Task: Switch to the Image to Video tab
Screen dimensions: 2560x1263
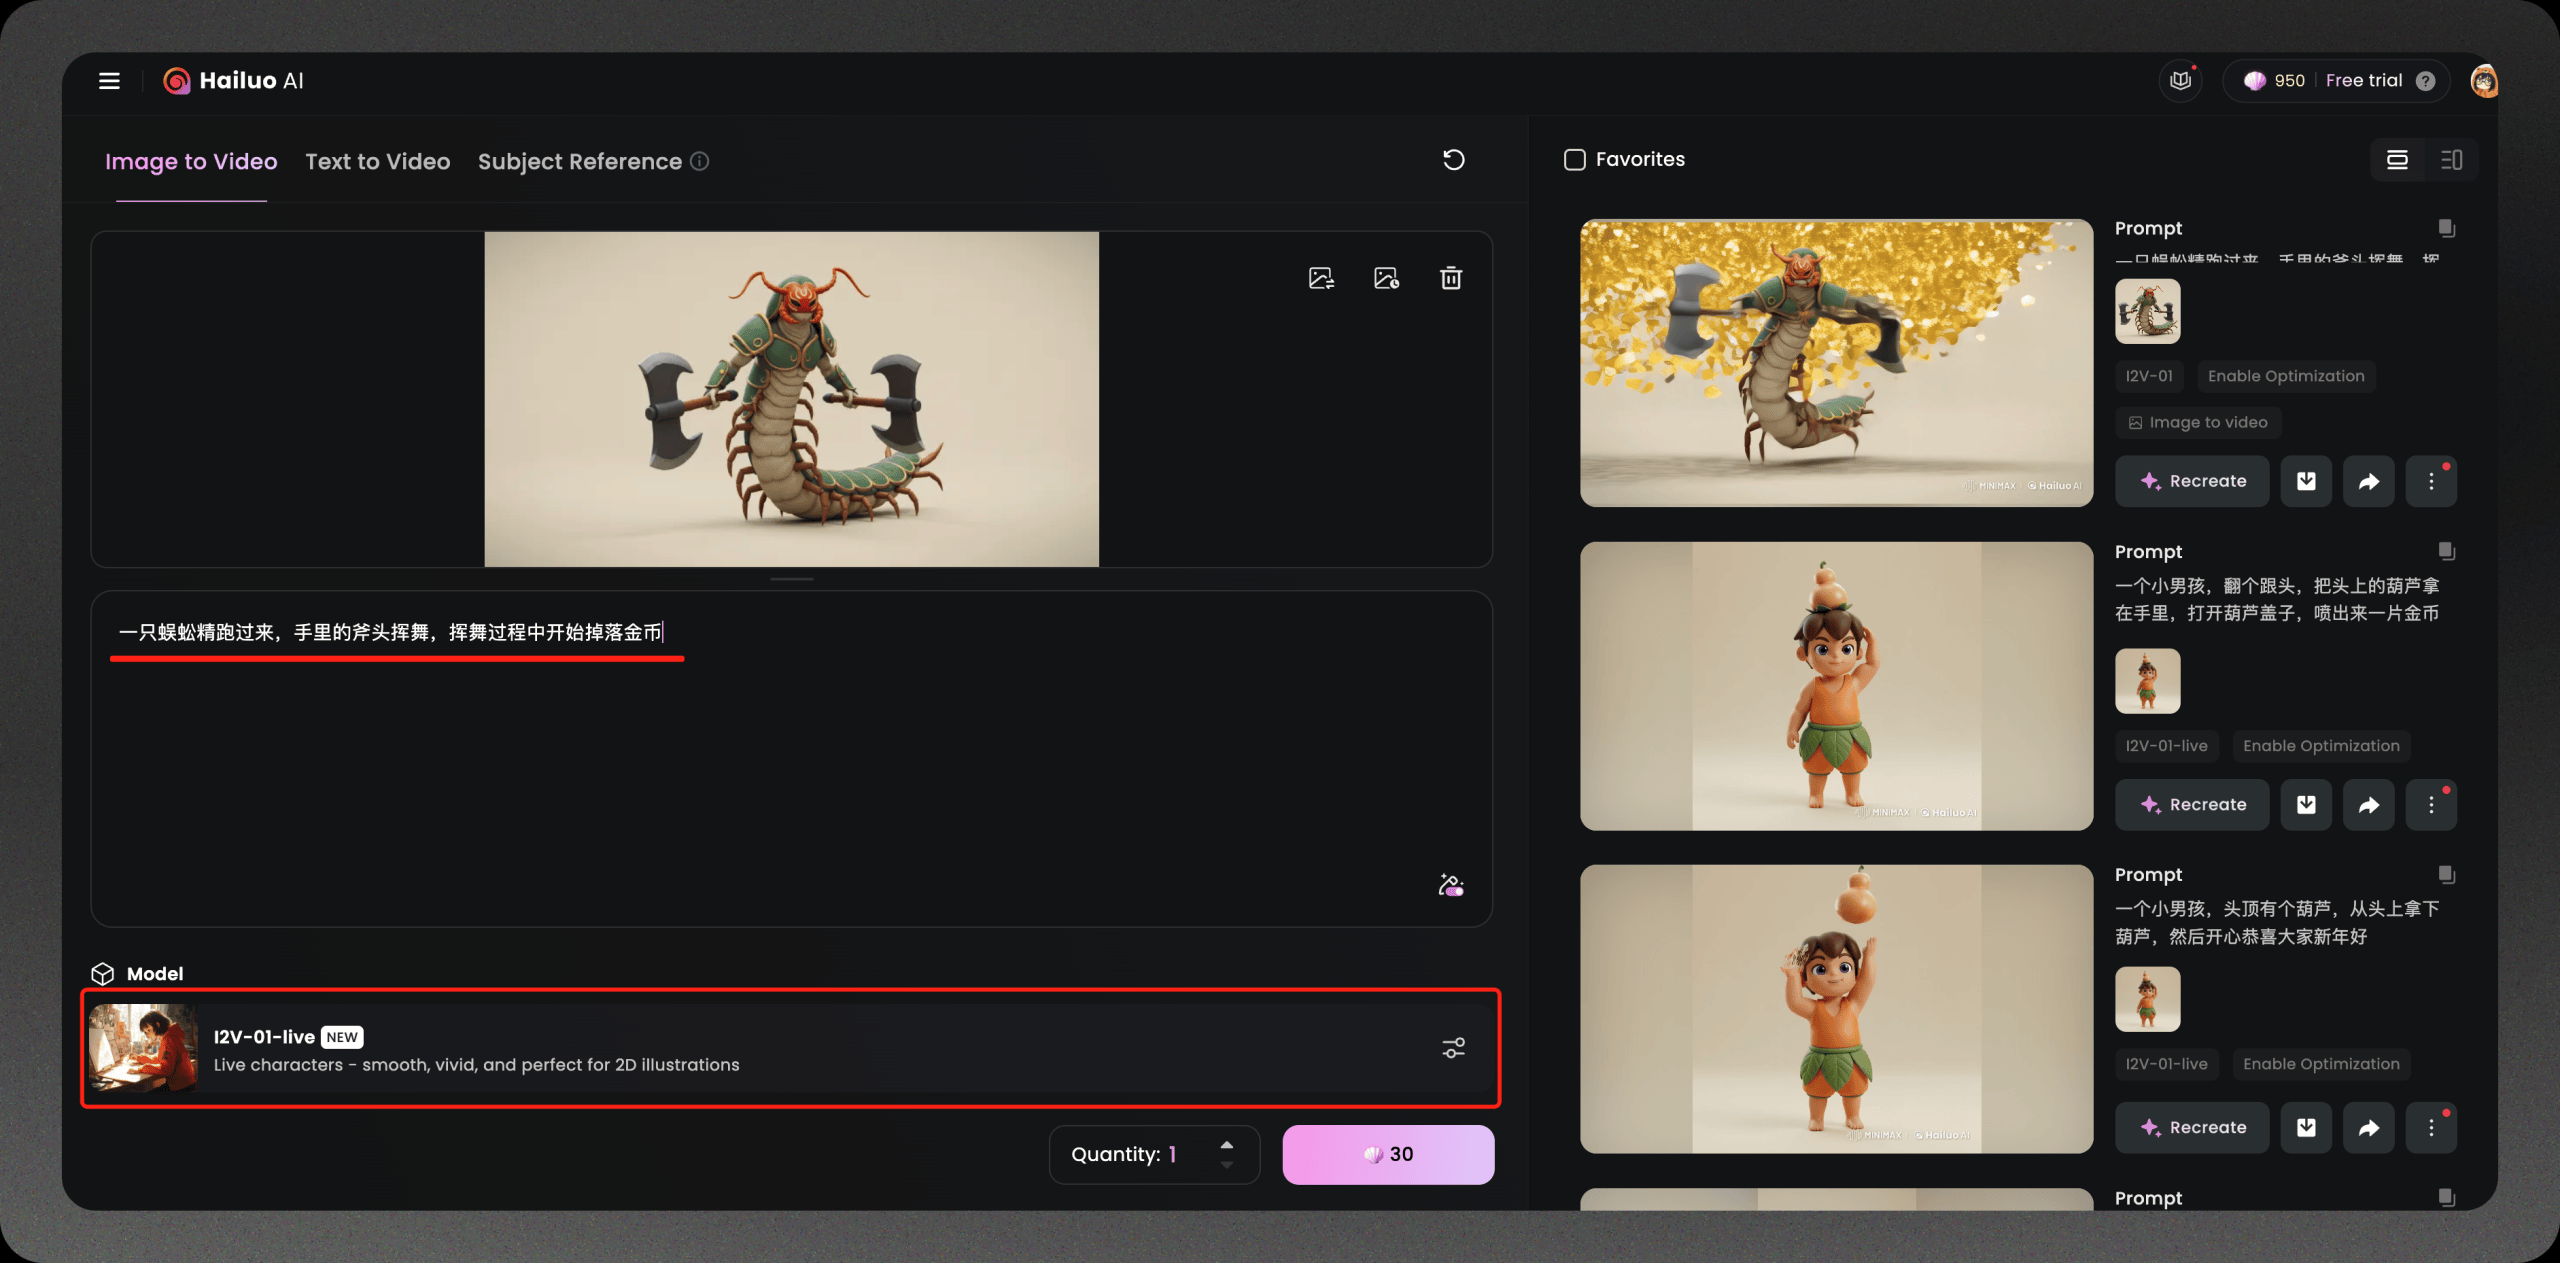Action: point(191,162)
